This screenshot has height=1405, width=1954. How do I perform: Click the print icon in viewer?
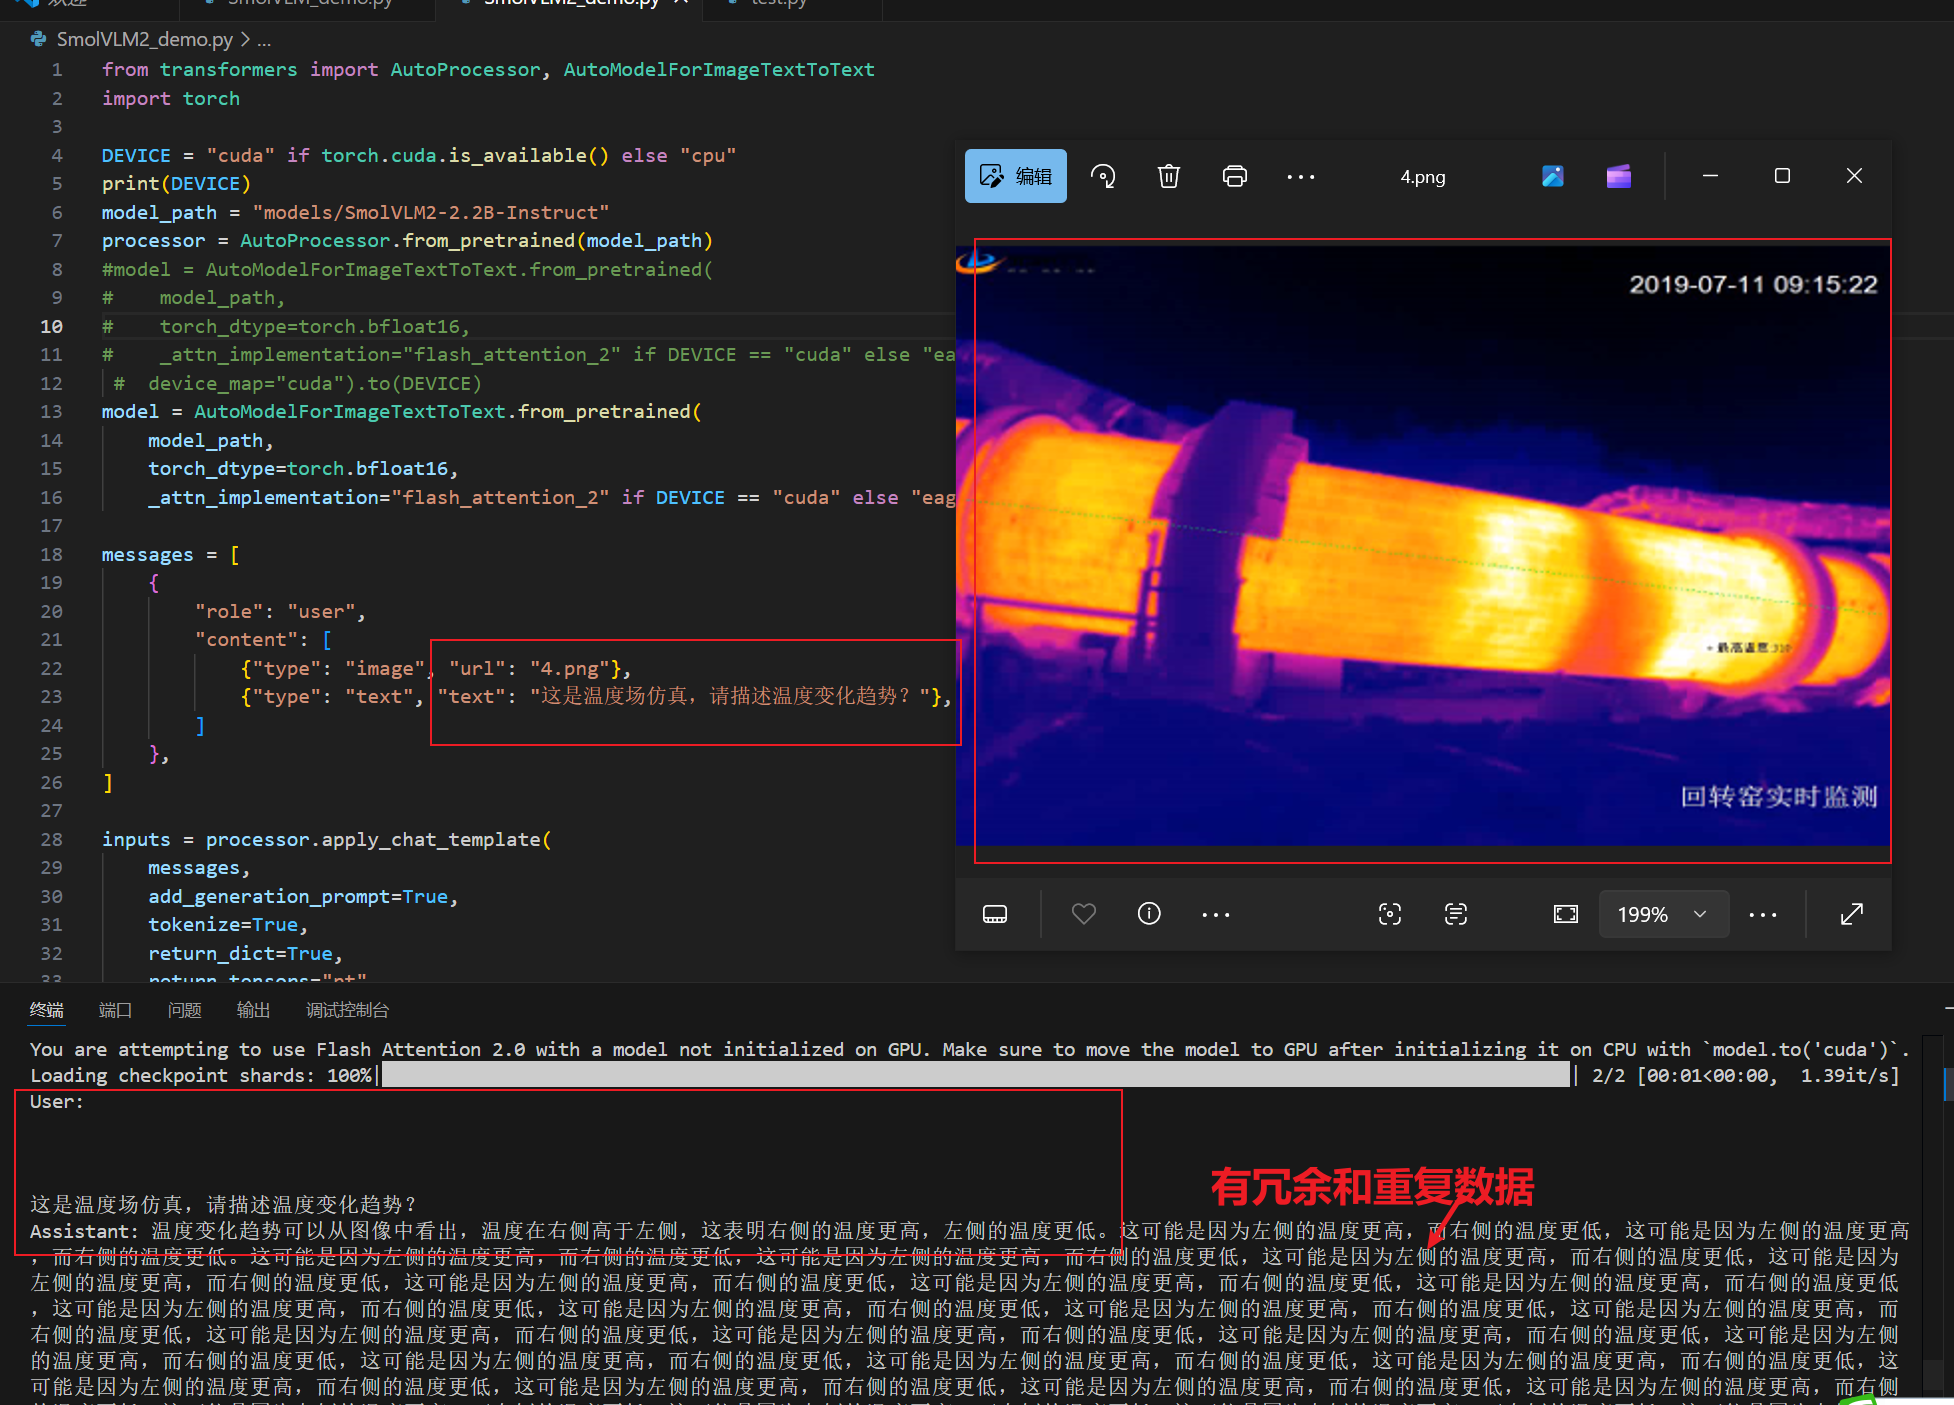click(1234, 177)
